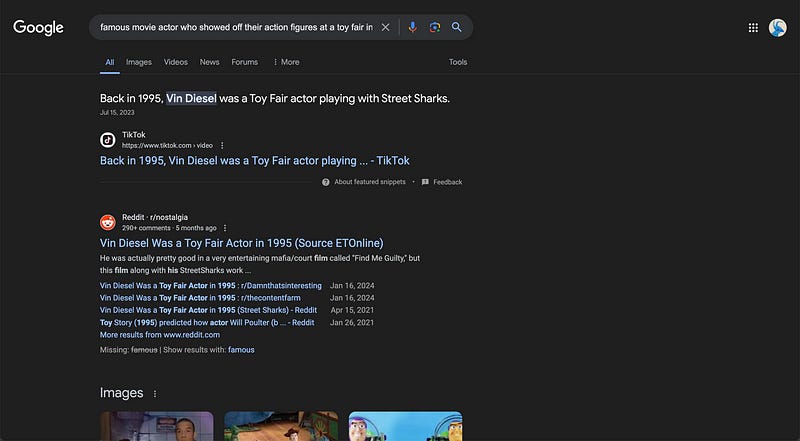Click the Images section heading
800x441 pixels.
[121, 393]
